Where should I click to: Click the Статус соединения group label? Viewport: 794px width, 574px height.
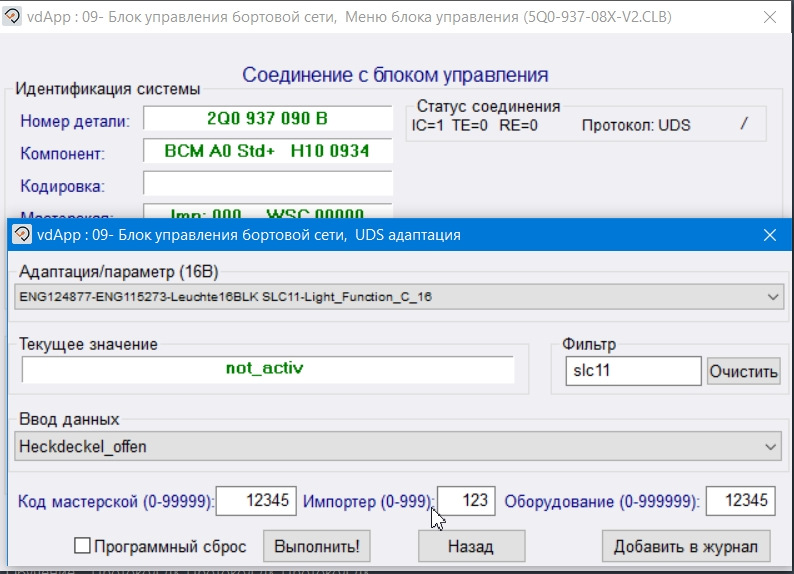pos(488,106)
